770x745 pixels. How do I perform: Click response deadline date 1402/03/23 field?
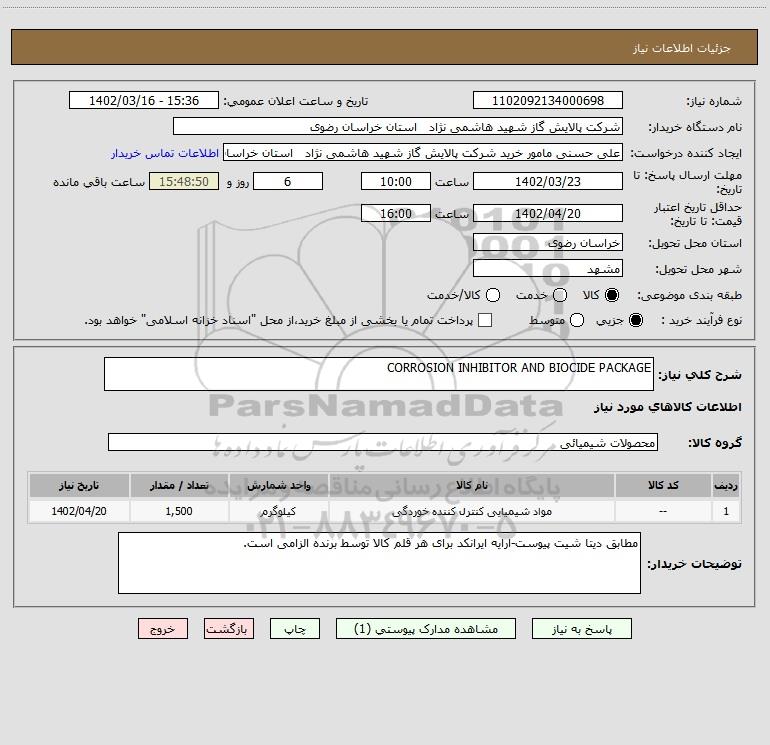pos(548,181)
